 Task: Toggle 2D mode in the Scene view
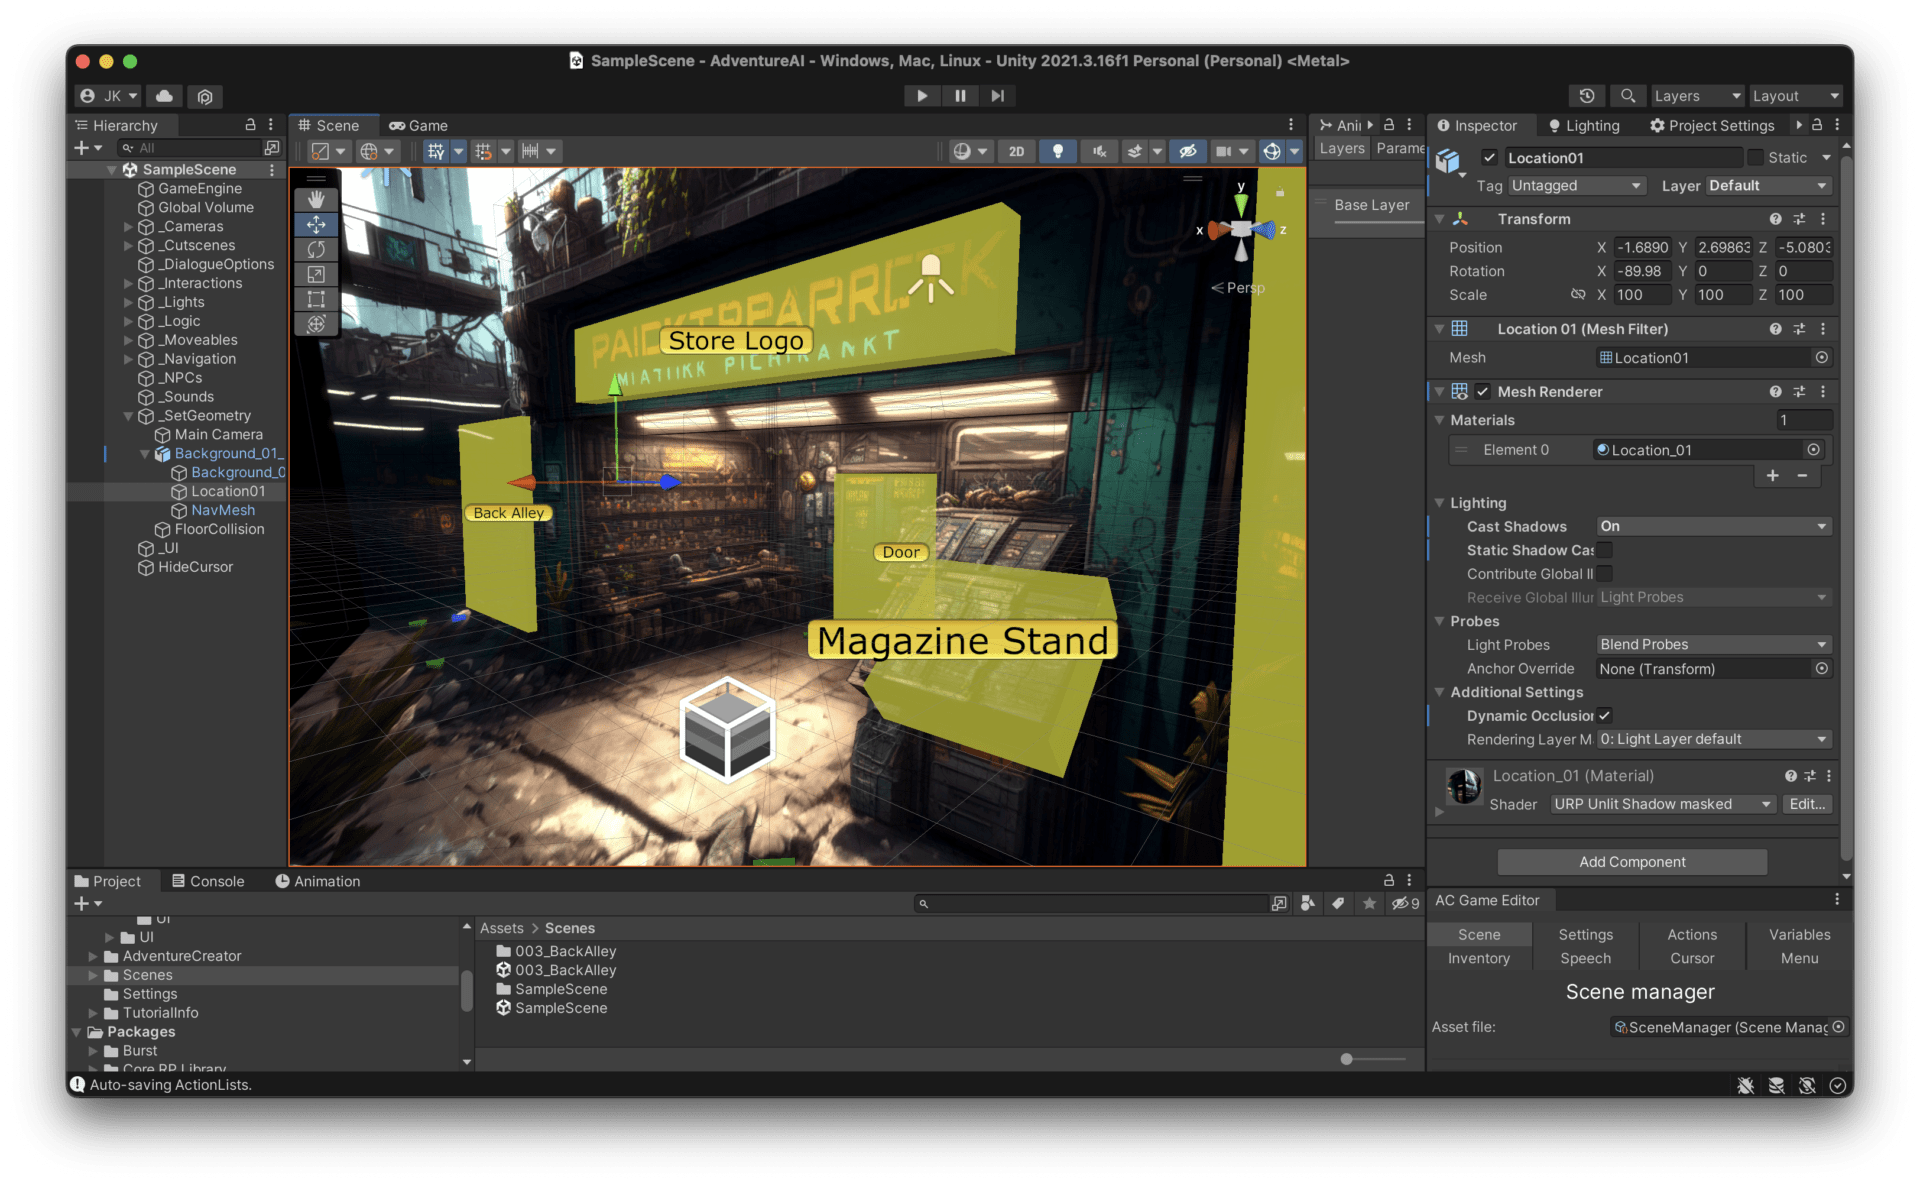(x=1017, y=151)
